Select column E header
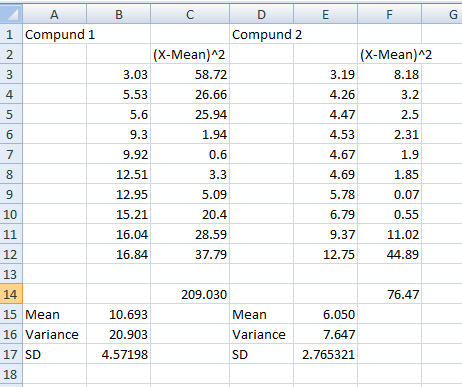The height and width of the screenshot is (387, 462). coord(326,14)
